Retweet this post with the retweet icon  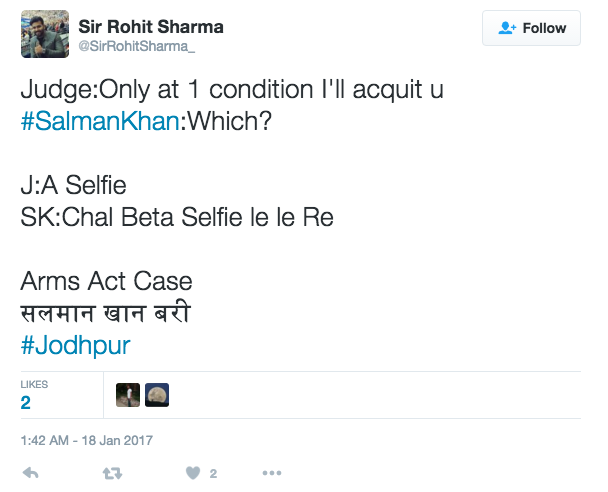pos(112,473)
